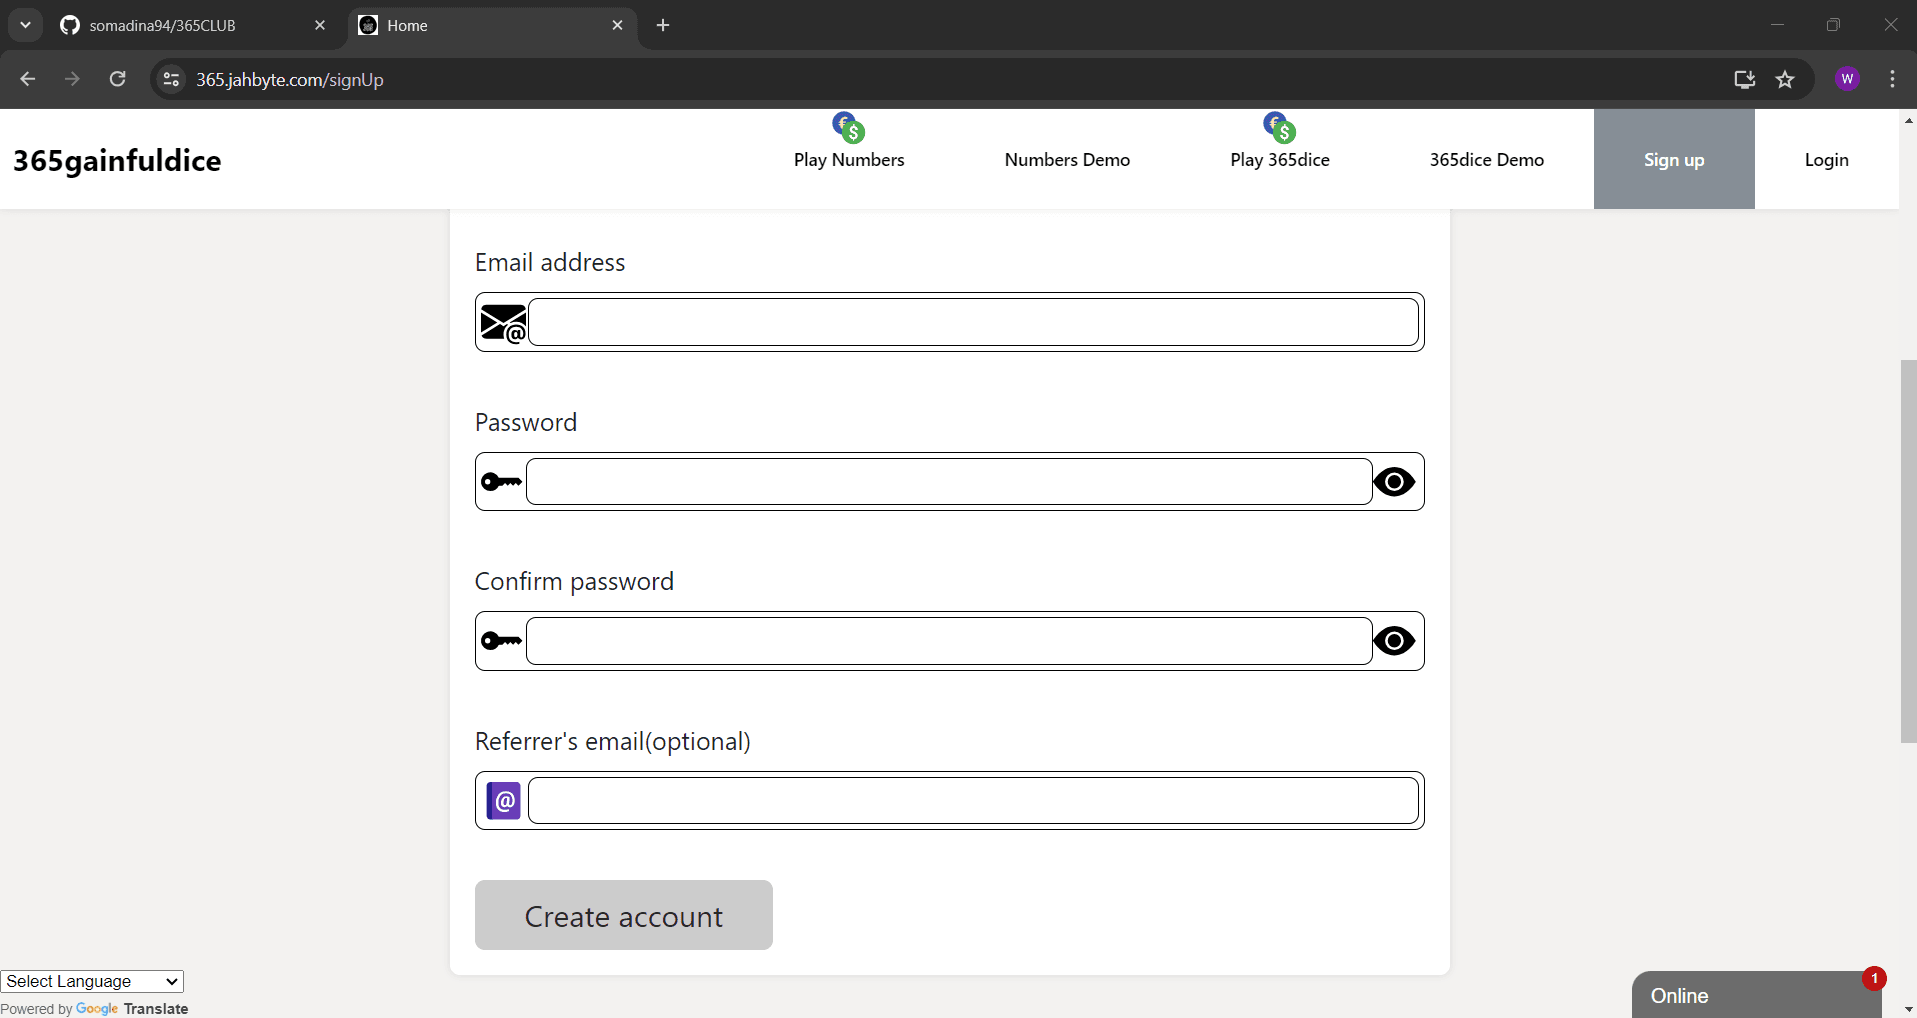
Task: Click the key icon in the Password row
Action: [x=502, y=482]
